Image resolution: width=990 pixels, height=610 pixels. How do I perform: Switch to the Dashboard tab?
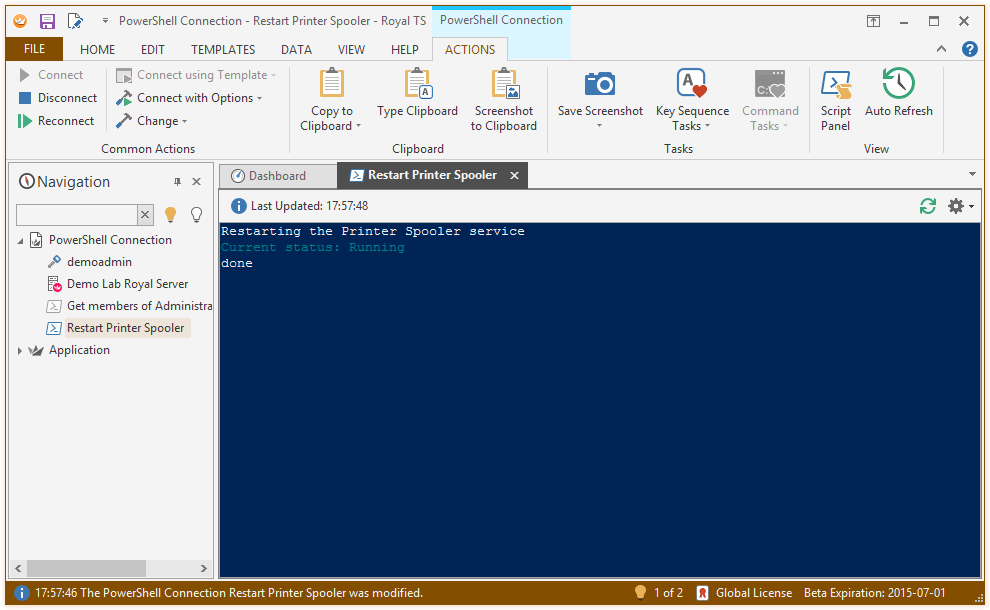point(278,176)
